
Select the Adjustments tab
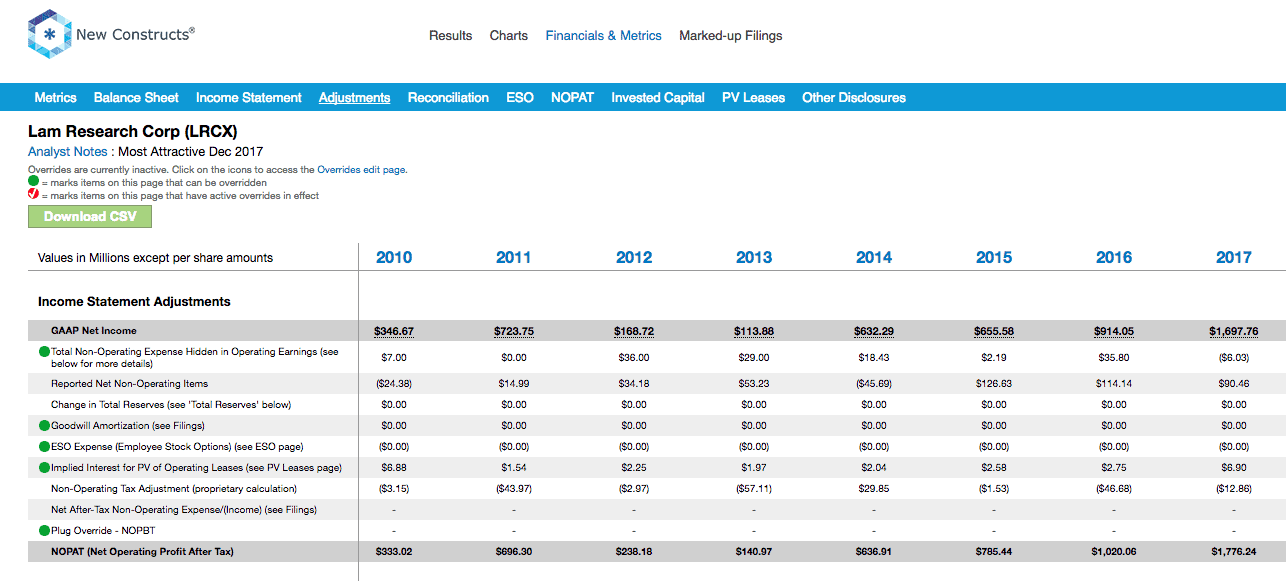click(354, 97)
